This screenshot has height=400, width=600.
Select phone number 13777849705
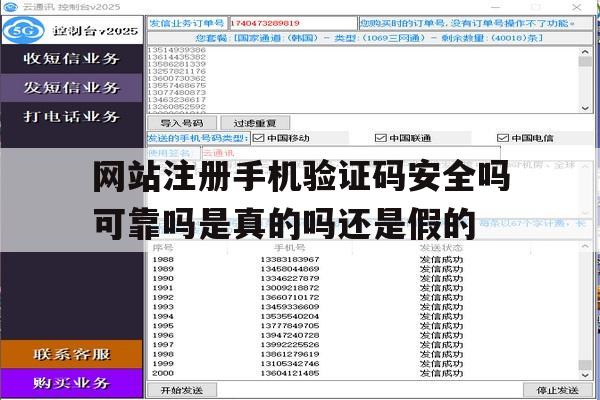click(290, 326)
